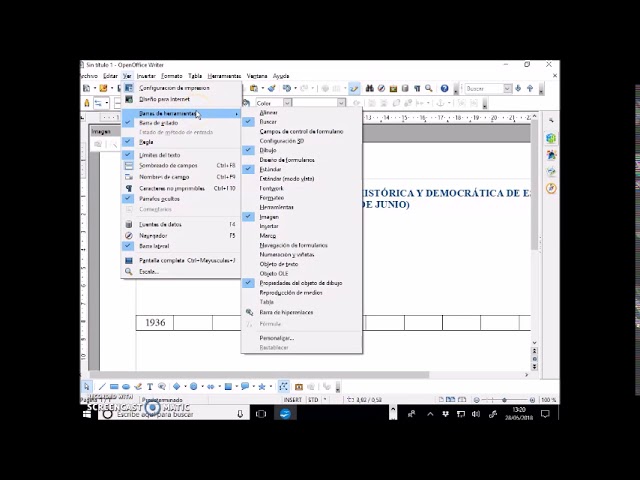Select the text tool in drawing toolbar

pos(150,386)
